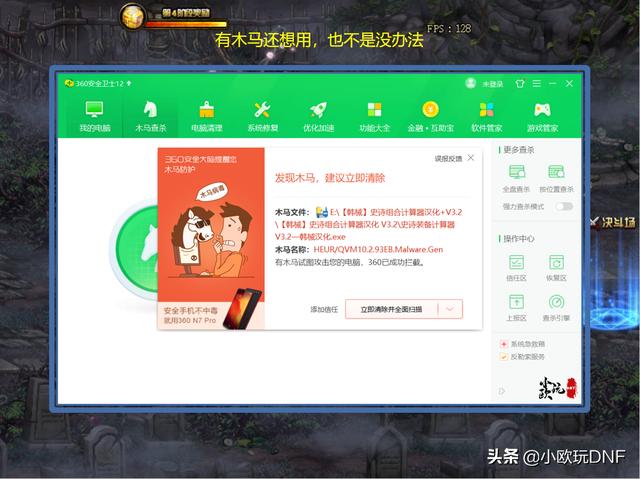Click the upgrade arrow beside 360安全卫士12
640x479 pixels.
click(129, 83)
